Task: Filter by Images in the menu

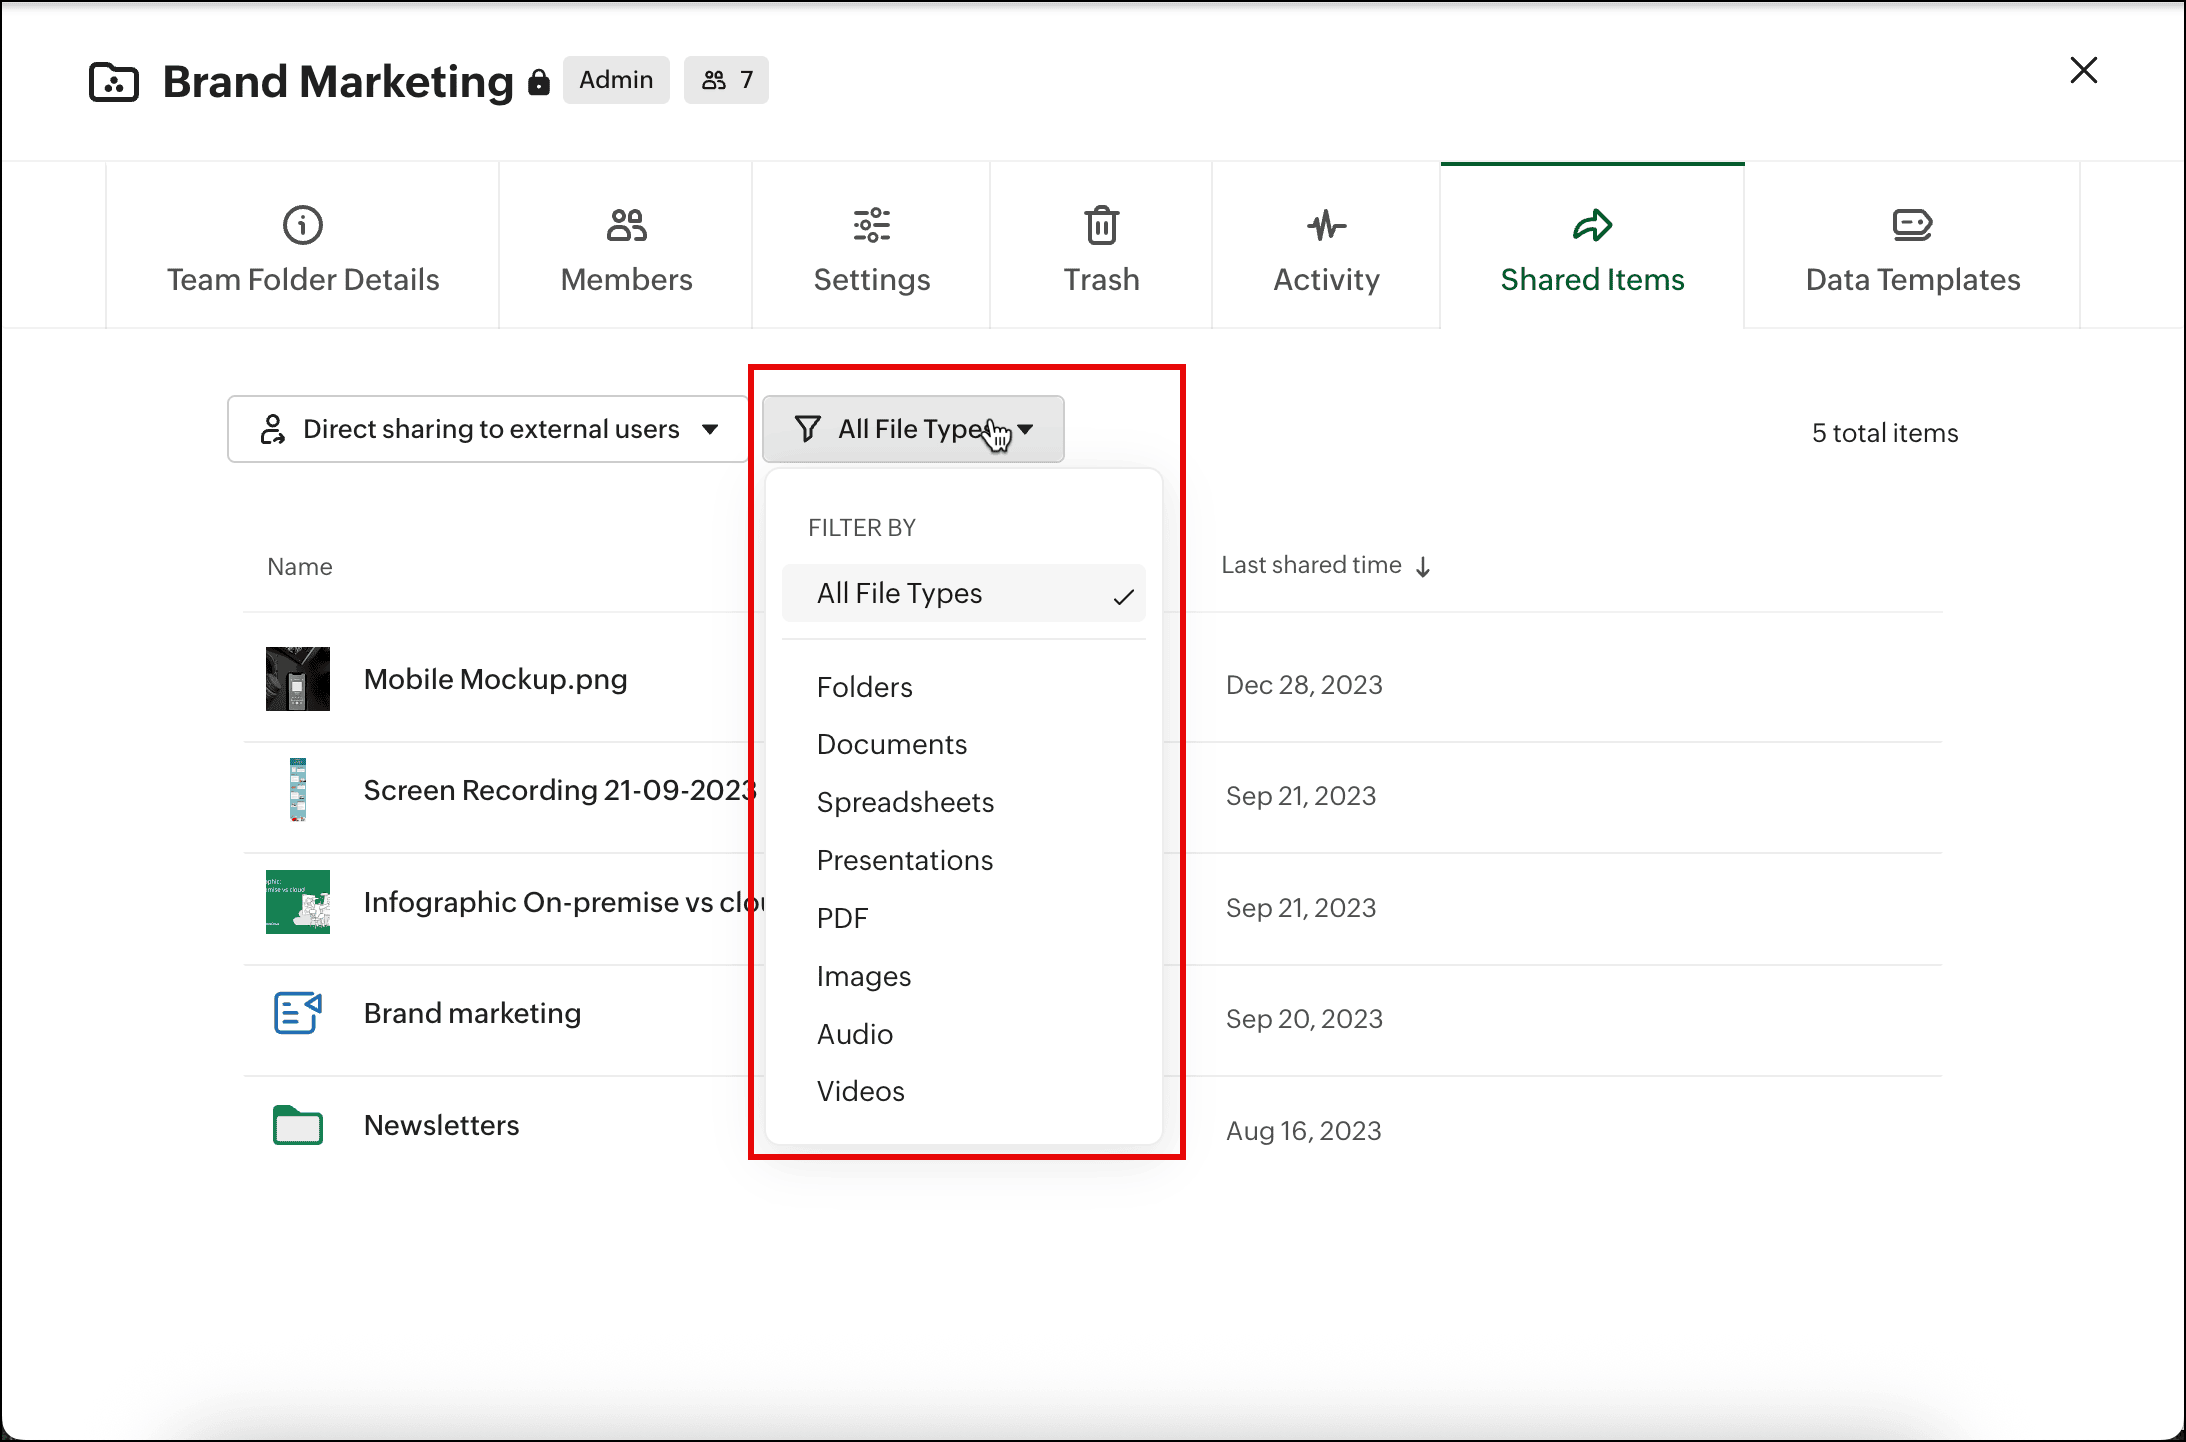Action: (x=864, y=976)
